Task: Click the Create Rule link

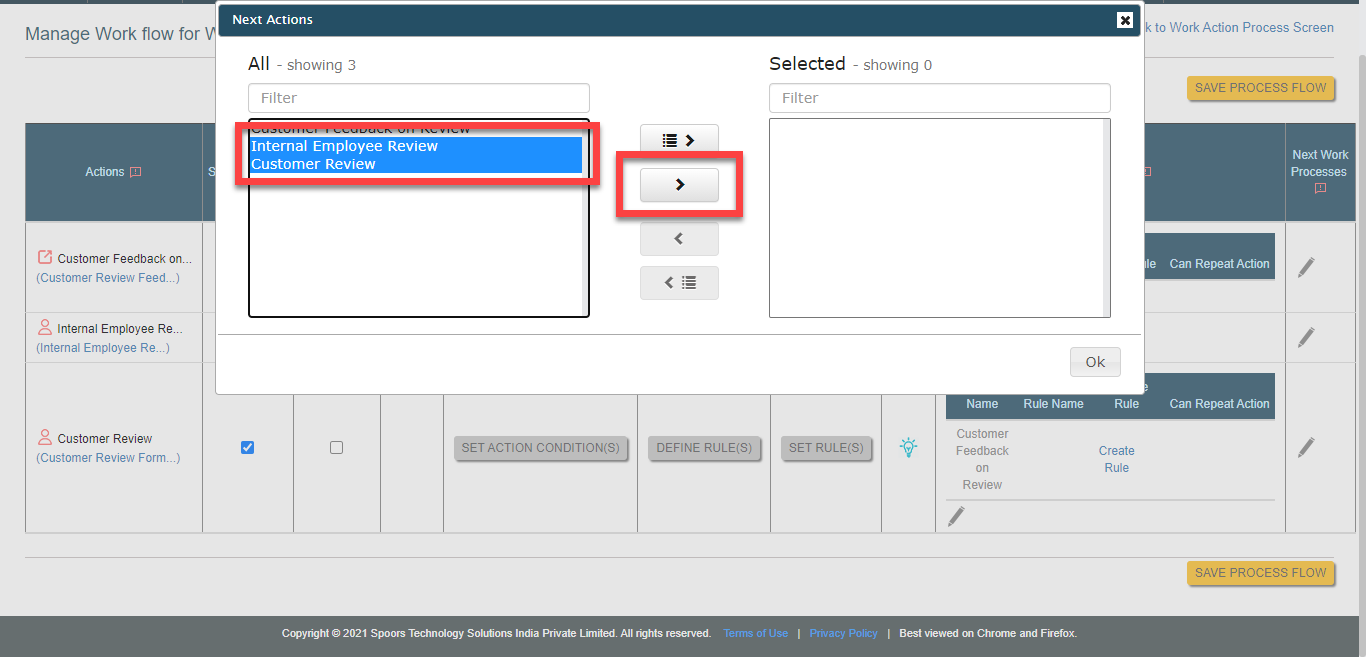Action: click(1116, 458)
